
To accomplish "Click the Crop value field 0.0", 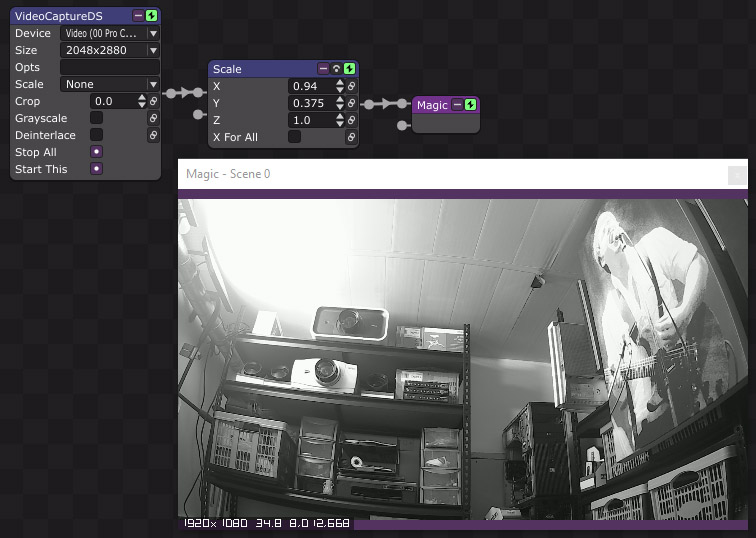I will pyautogui.click(x=113, y=101).
